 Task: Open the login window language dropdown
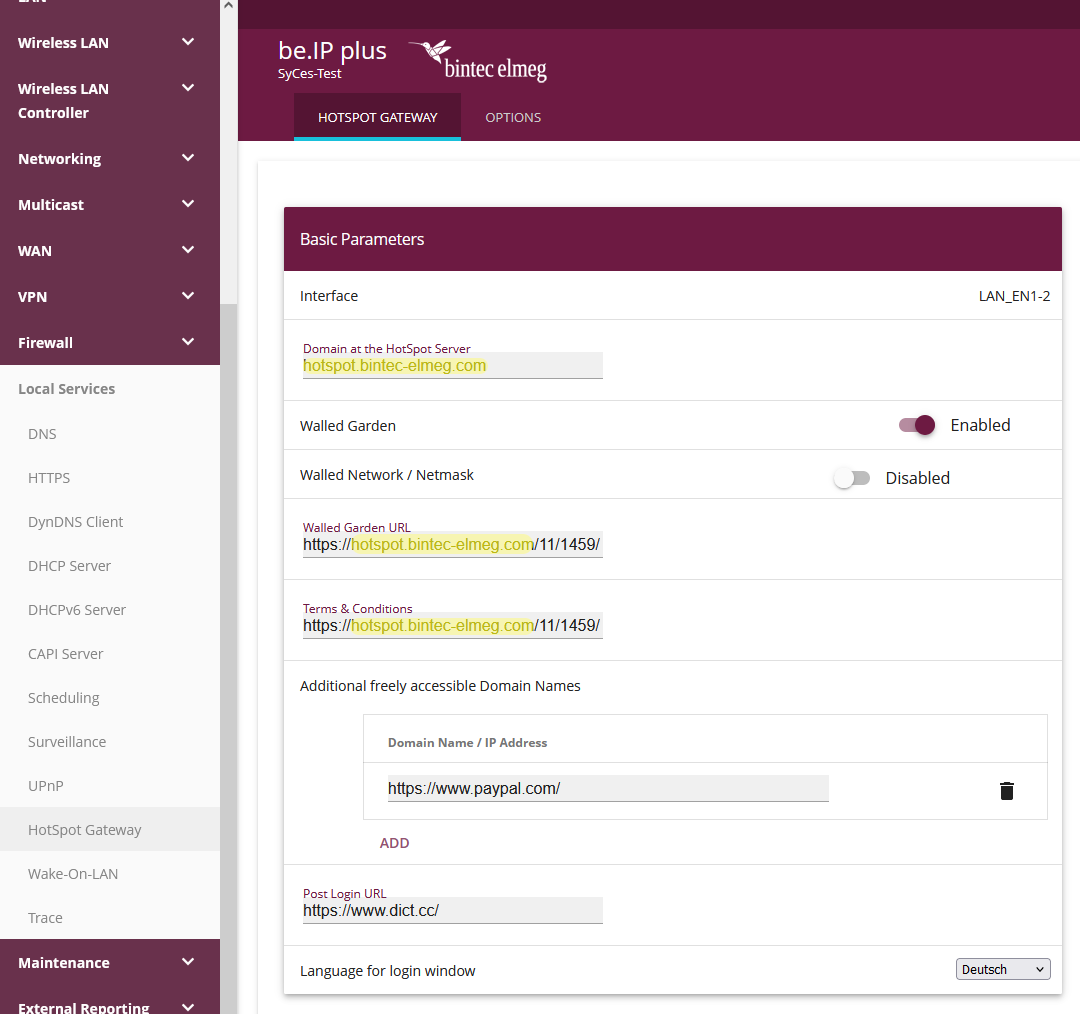click(x=1002, y=969)
